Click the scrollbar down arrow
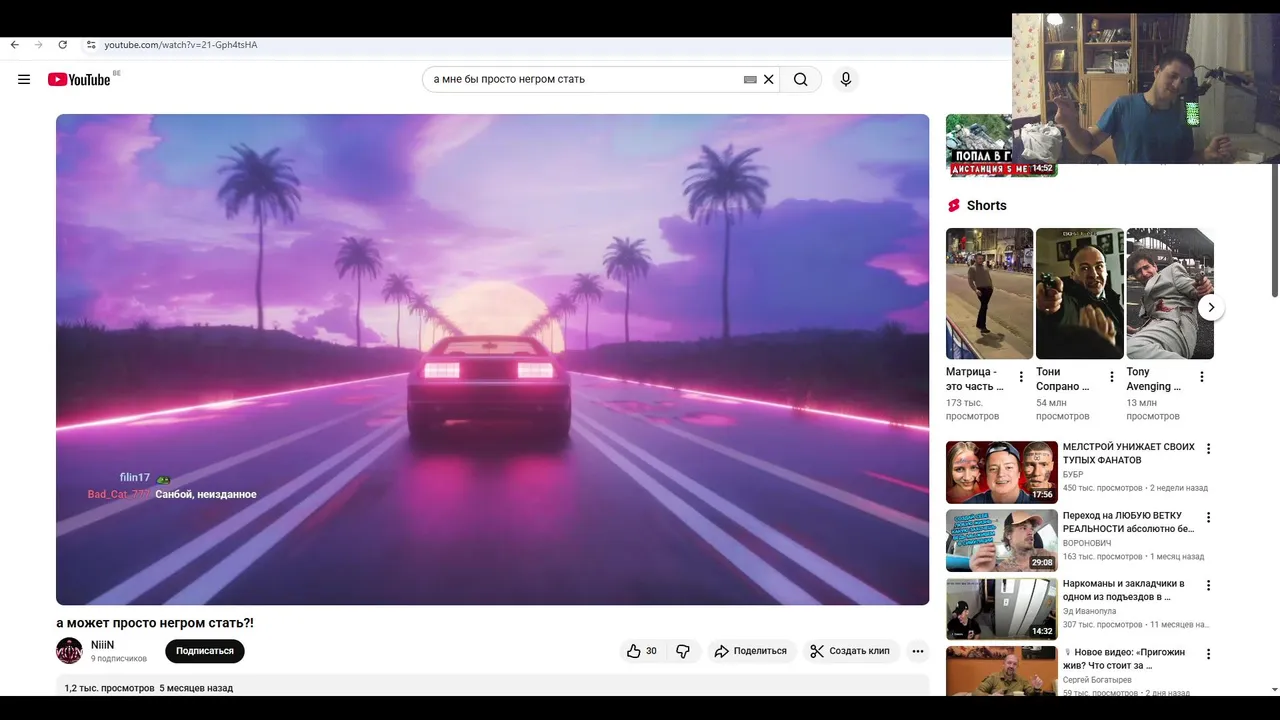This screenshot has height=720, width=1280. coord(1274,689)
